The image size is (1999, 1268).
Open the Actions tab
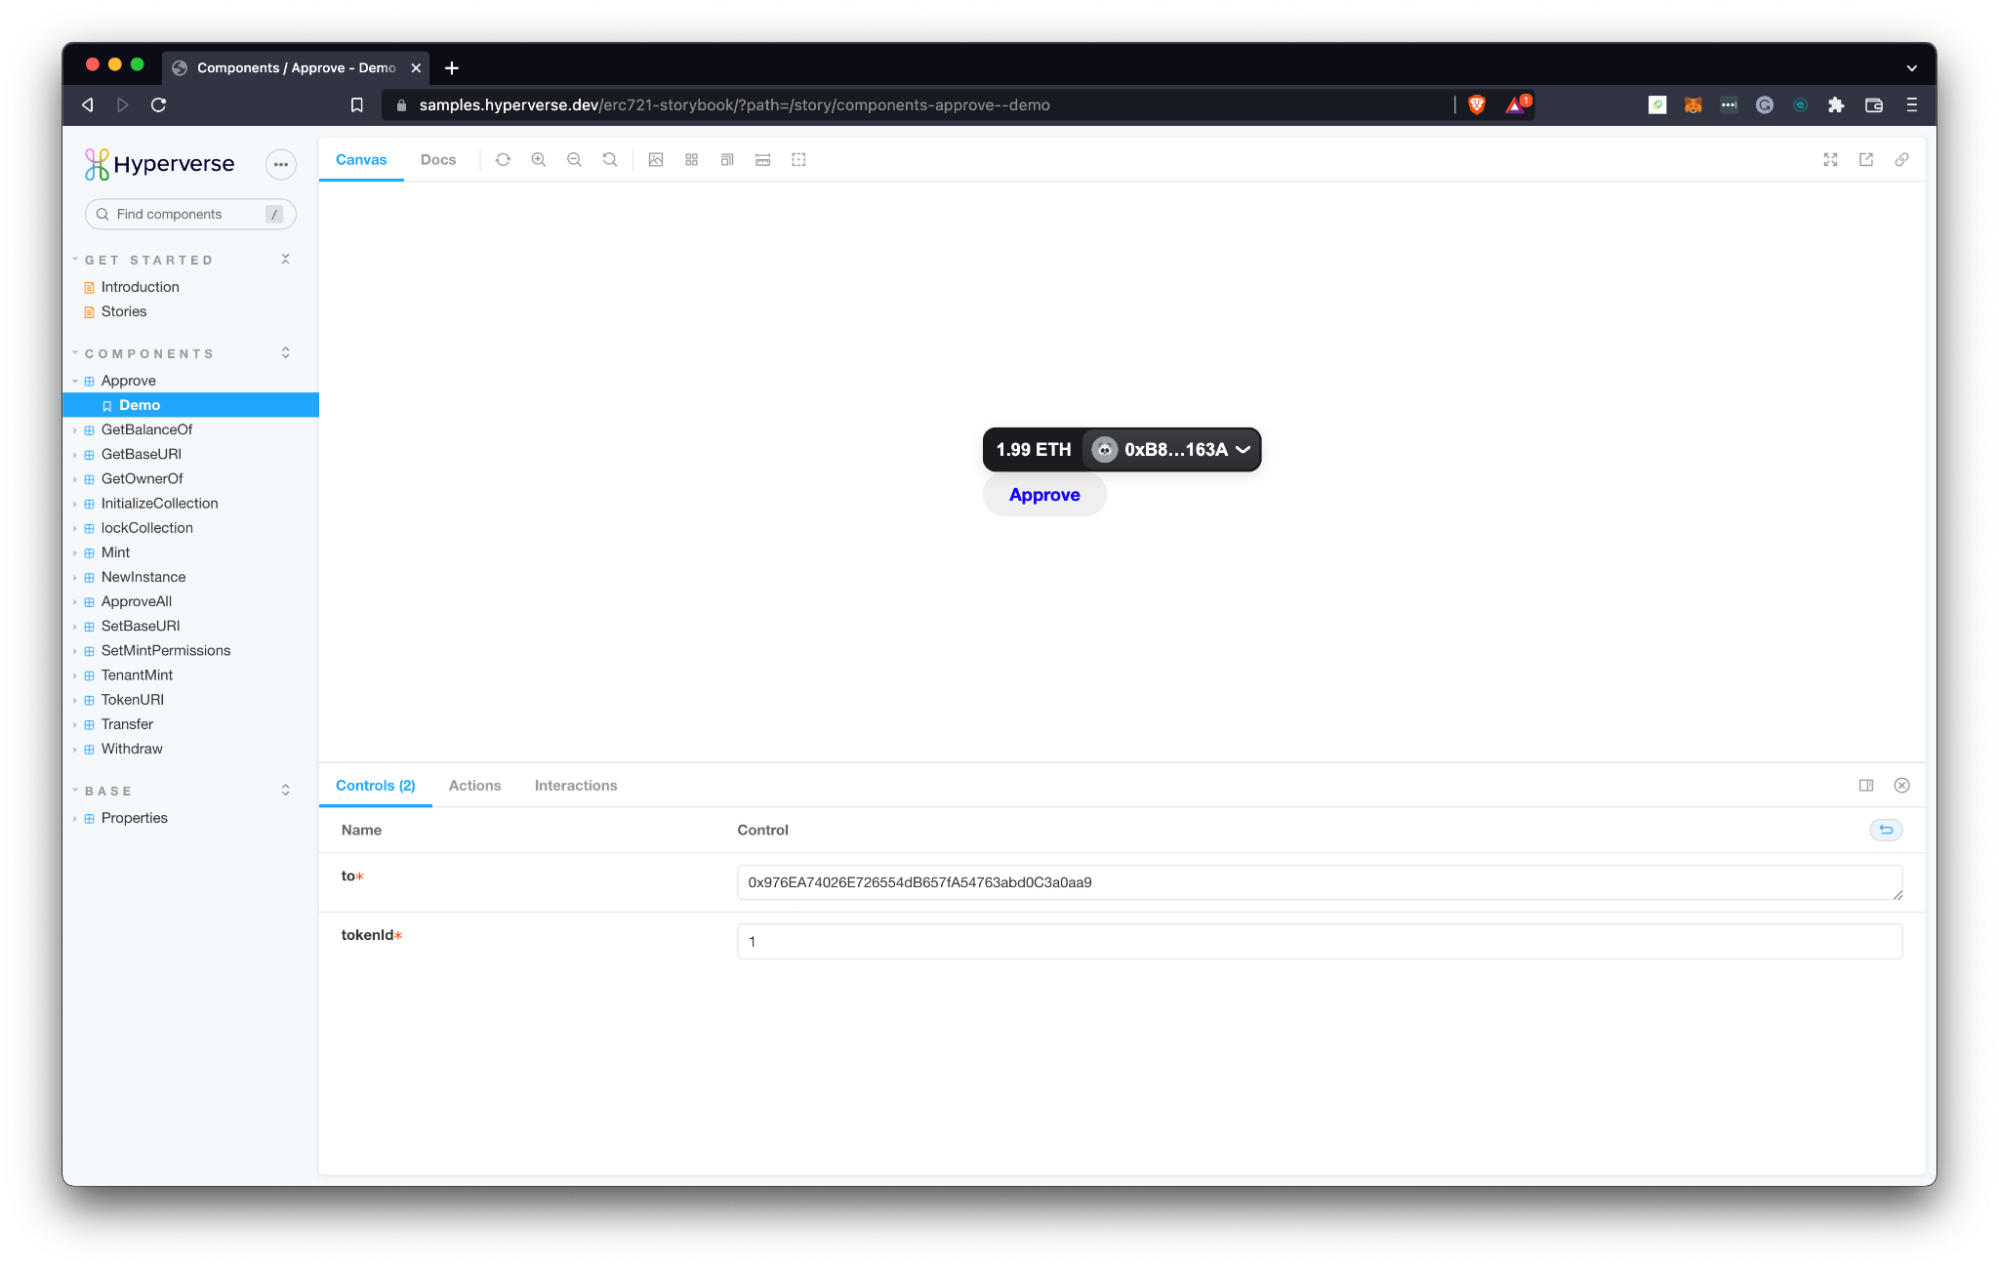click(475, 786)
